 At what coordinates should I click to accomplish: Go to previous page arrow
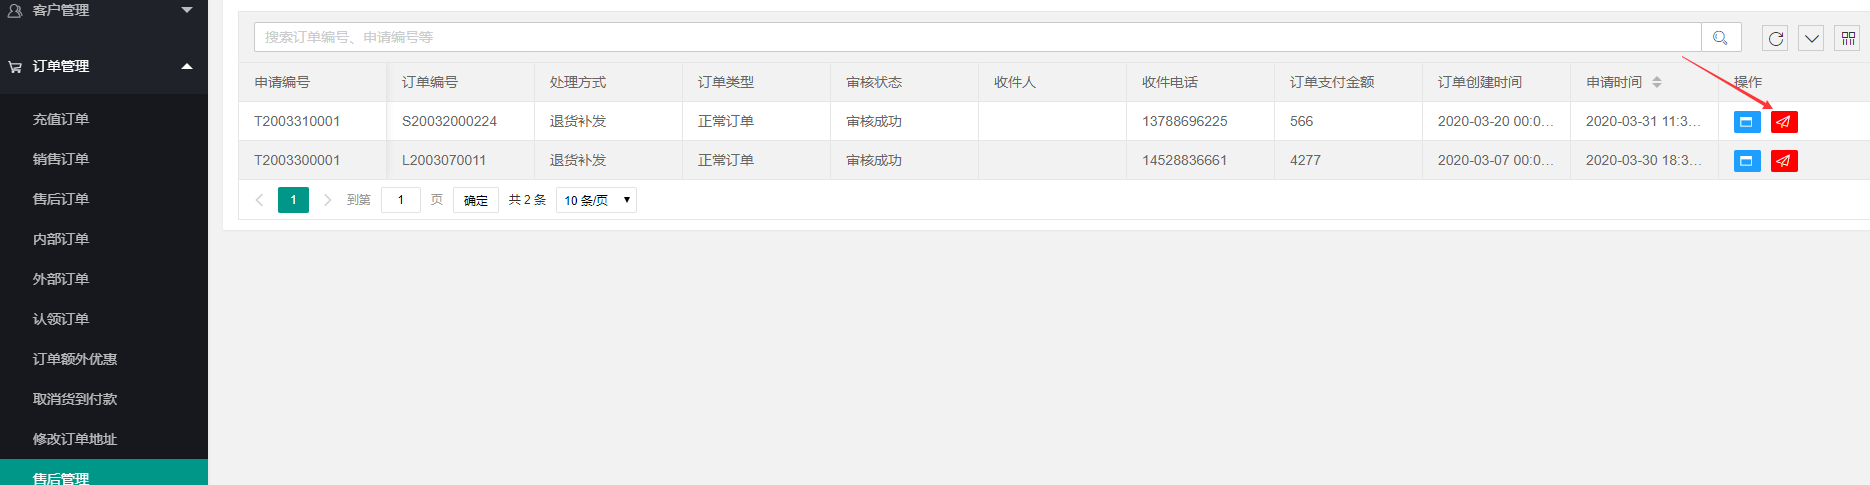coord(260,200)
